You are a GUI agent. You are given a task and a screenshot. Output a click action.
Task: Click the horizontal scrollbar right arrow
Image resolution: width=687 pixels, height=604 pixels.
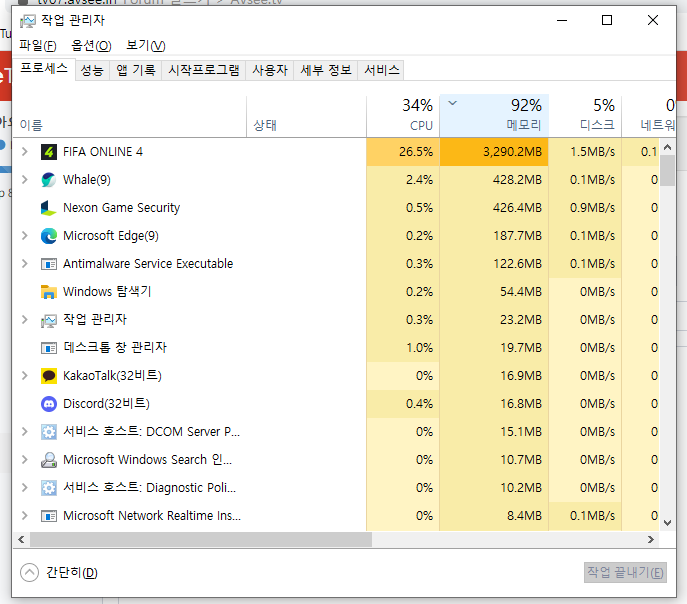pos(651,540)
